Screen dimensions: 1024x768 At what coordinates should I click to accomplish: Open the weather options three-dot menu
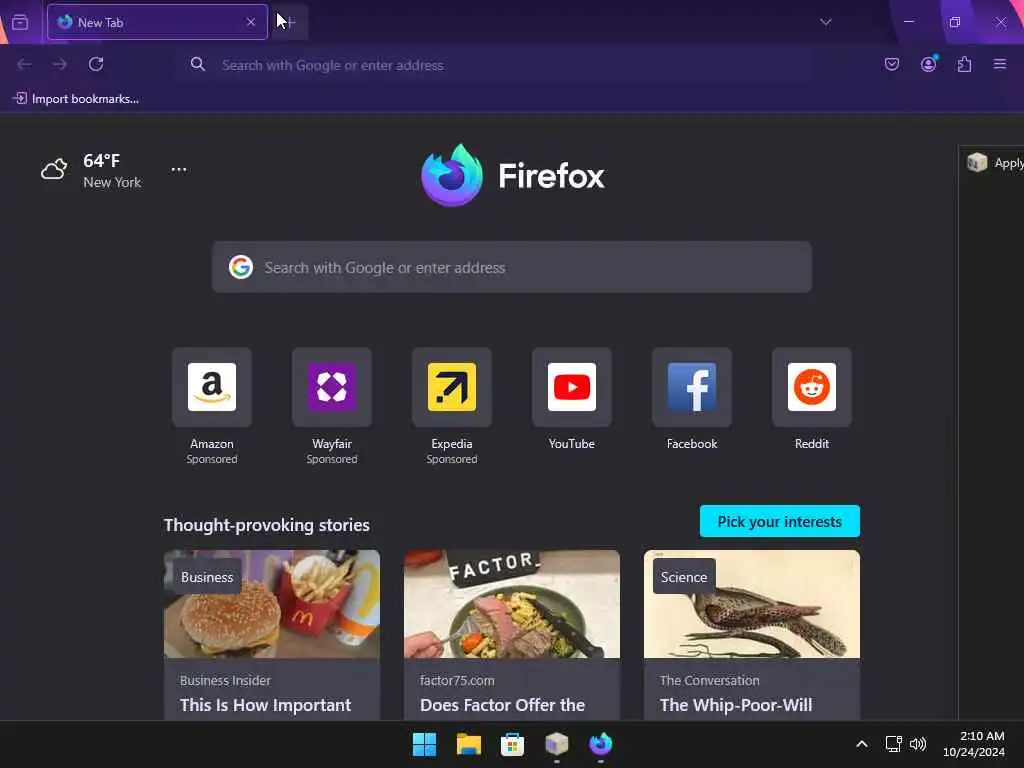tap(179, 170)
